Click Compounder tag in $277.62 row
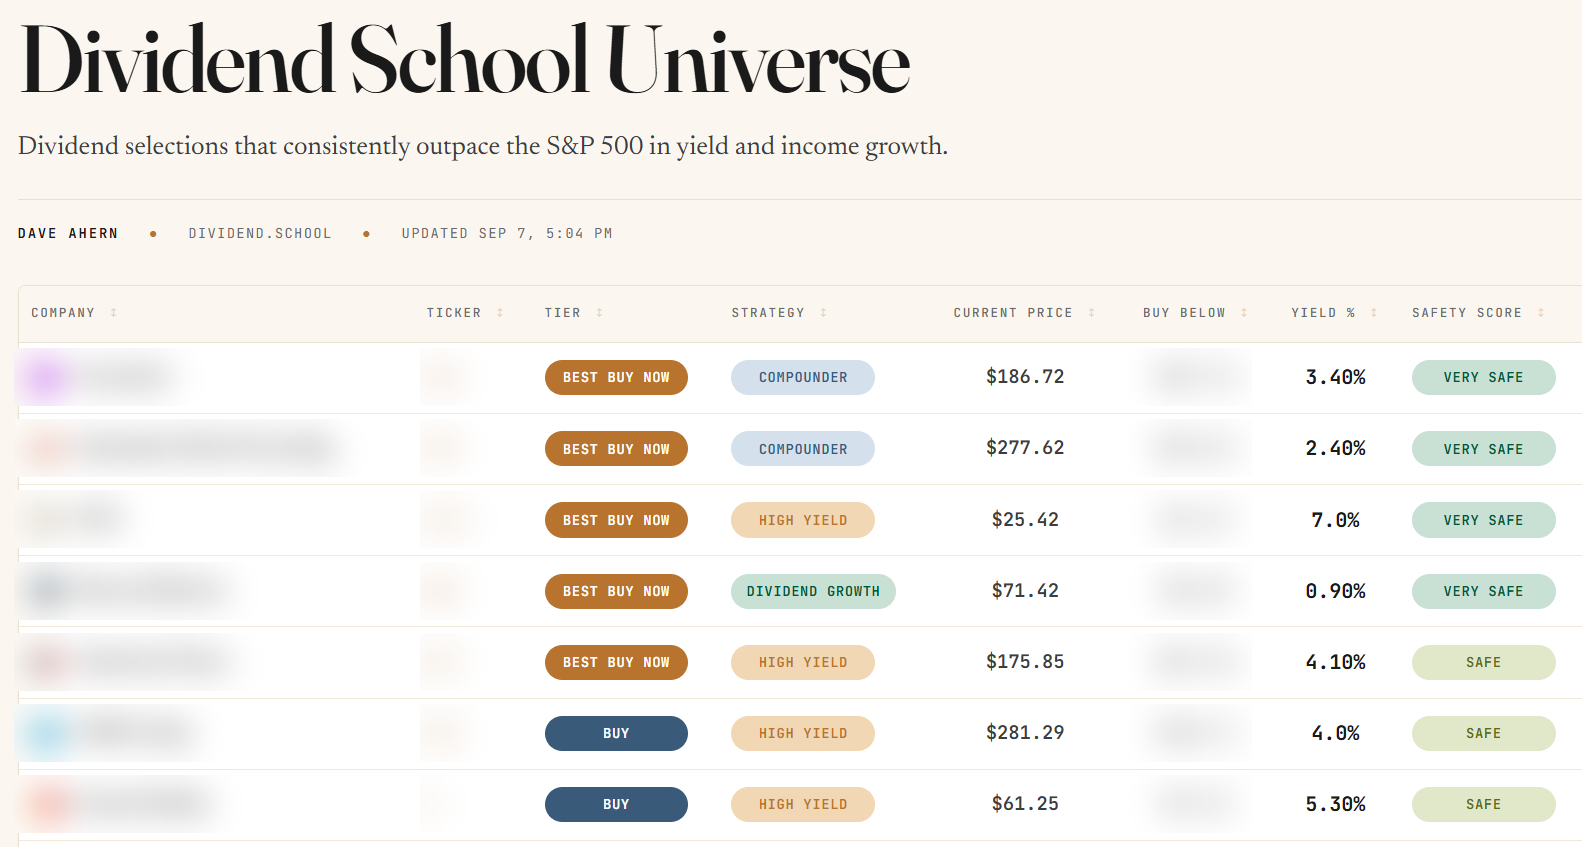 (x=803, y=449)
